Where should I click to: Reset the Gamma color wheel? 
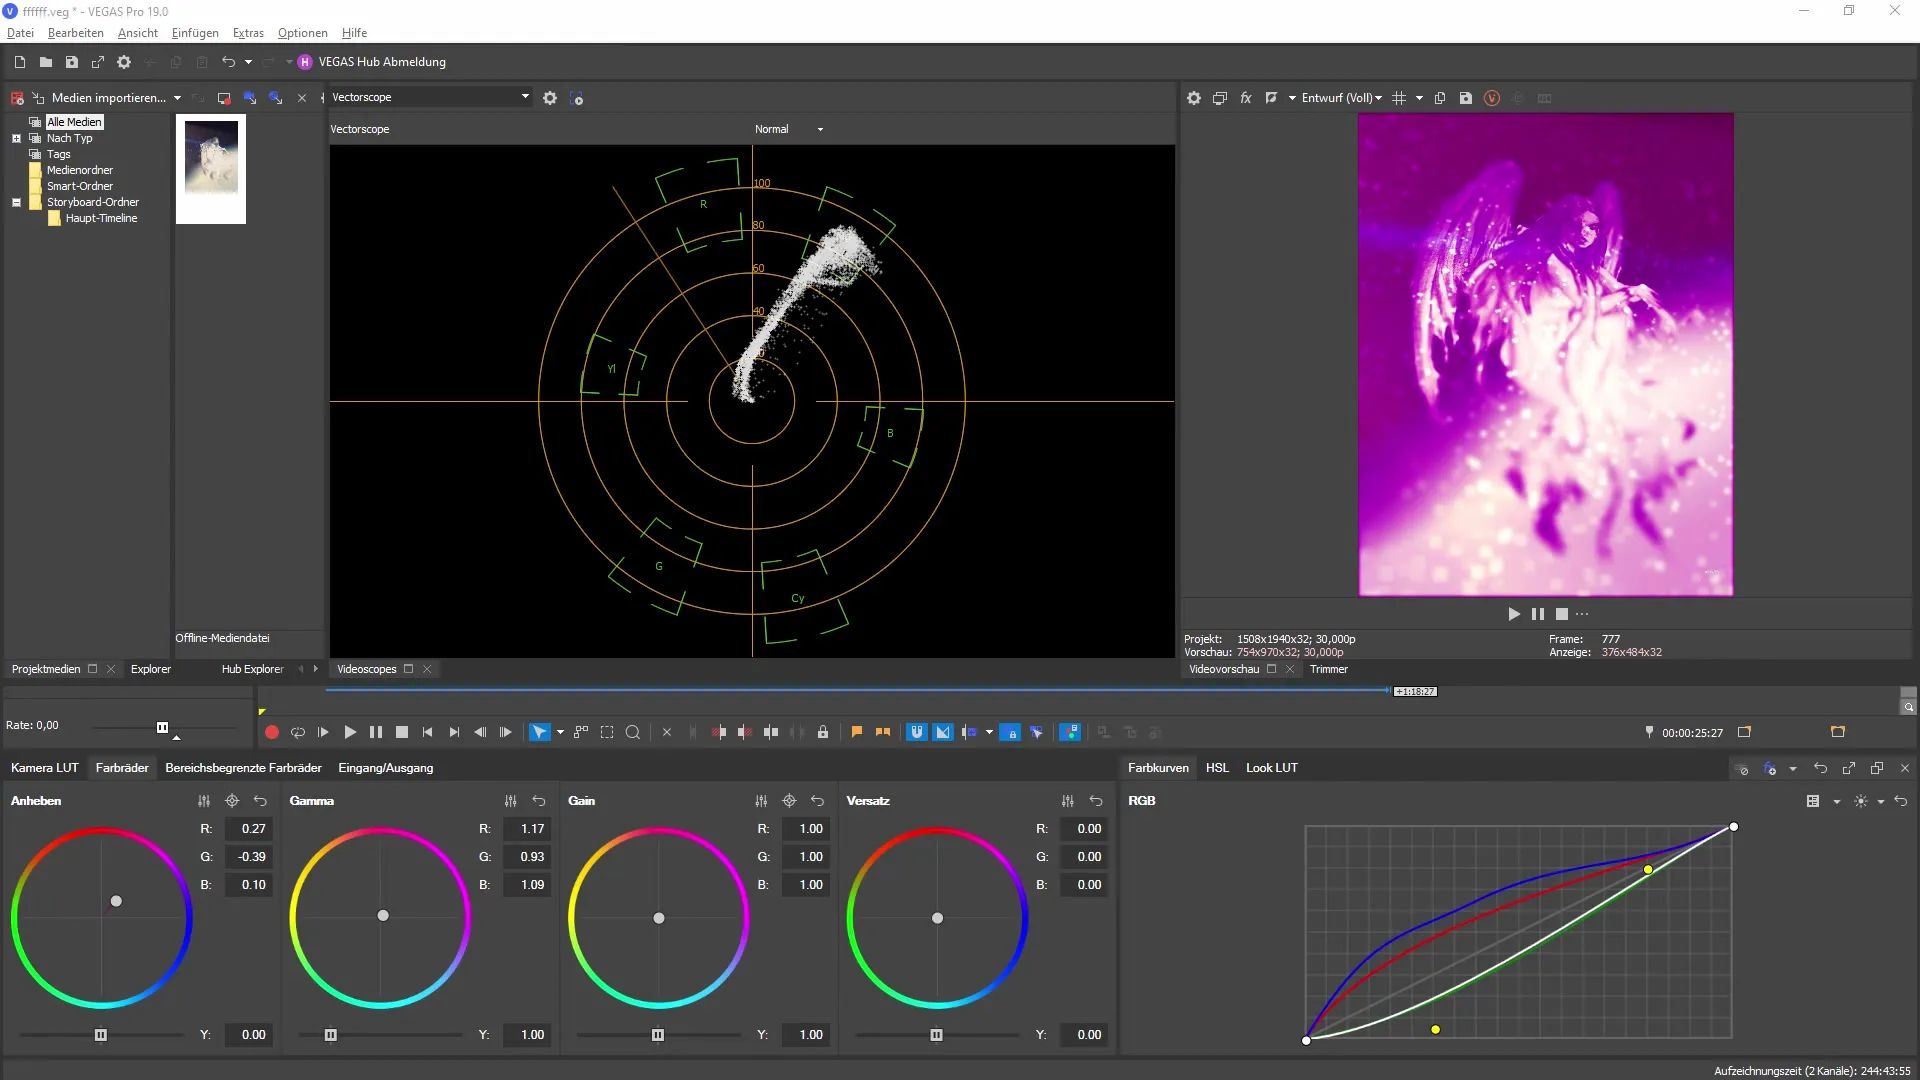[538, 801]
